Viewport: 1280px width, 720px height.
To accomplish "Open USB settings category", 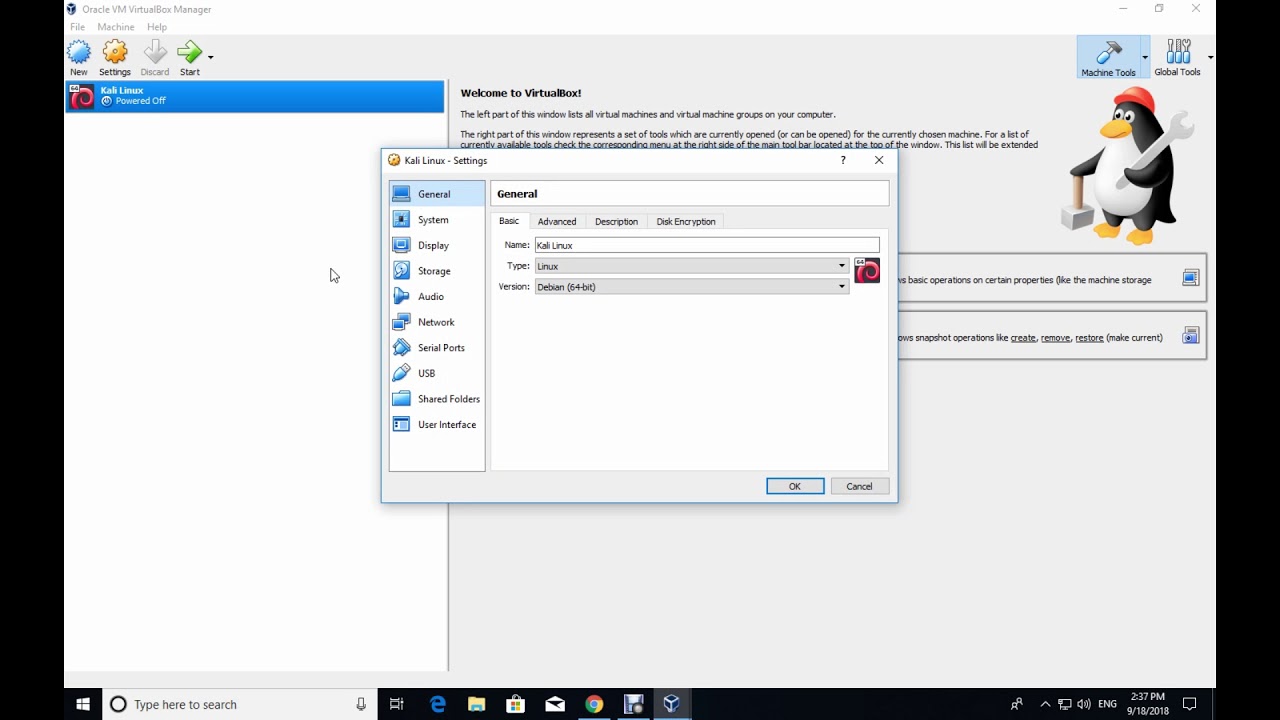I will tap(437, 373).
